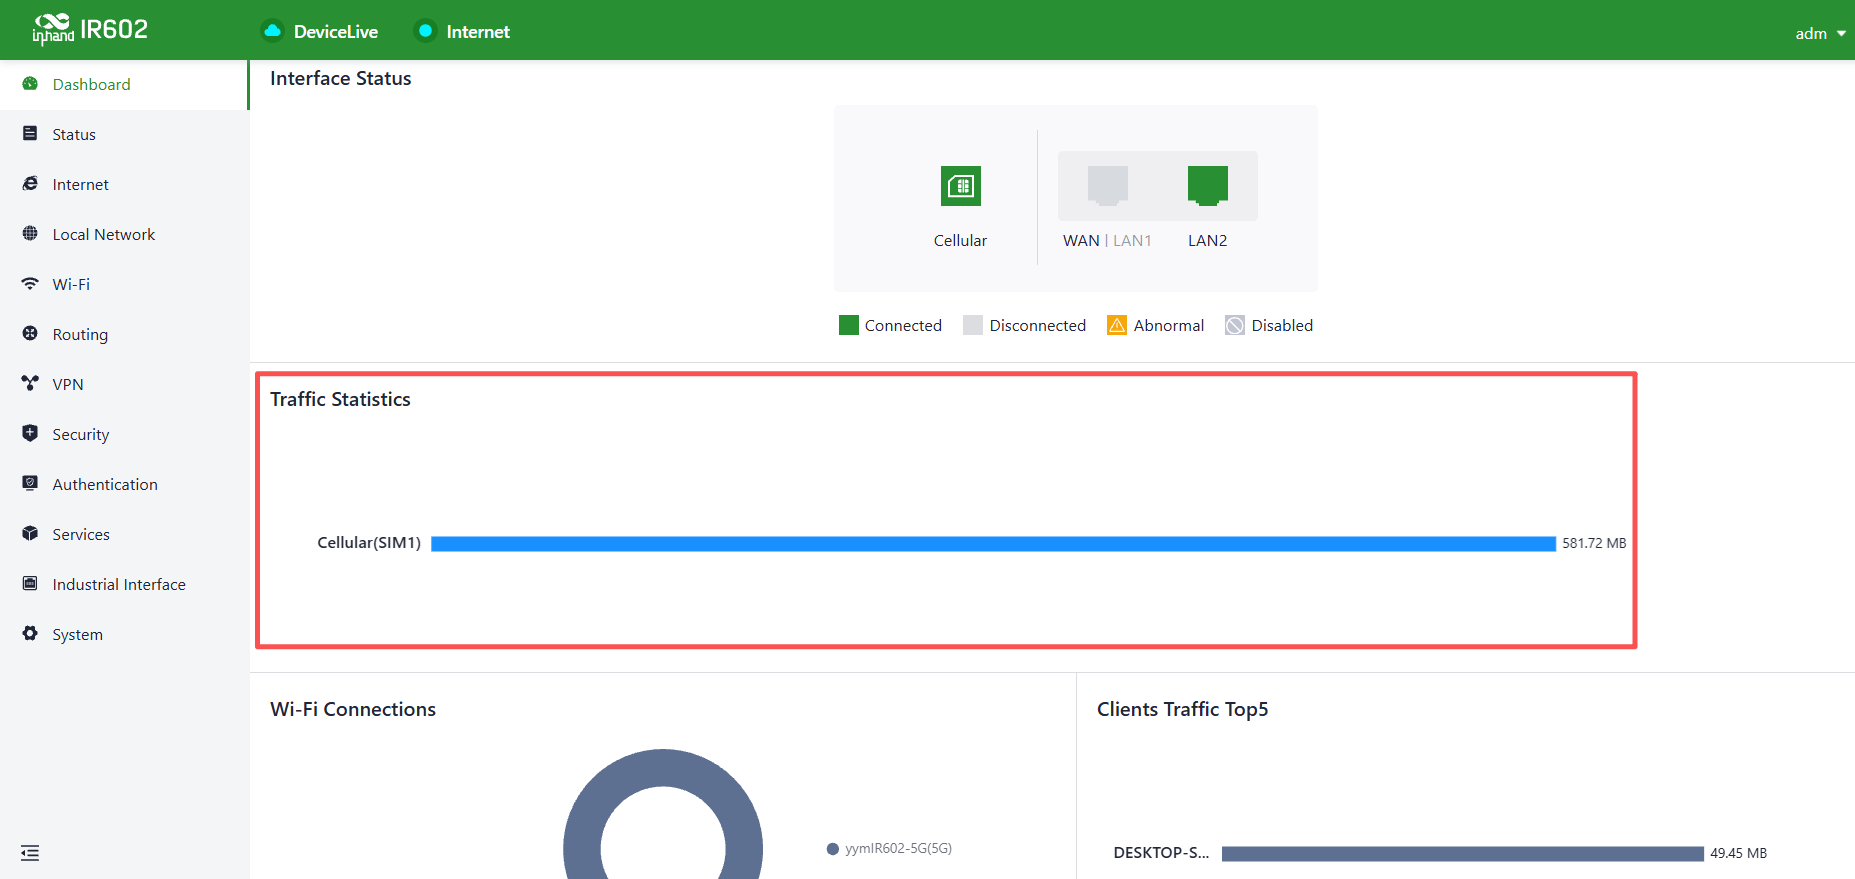
Task: Click the Connected green legend swatch
Action: point(849,325)
